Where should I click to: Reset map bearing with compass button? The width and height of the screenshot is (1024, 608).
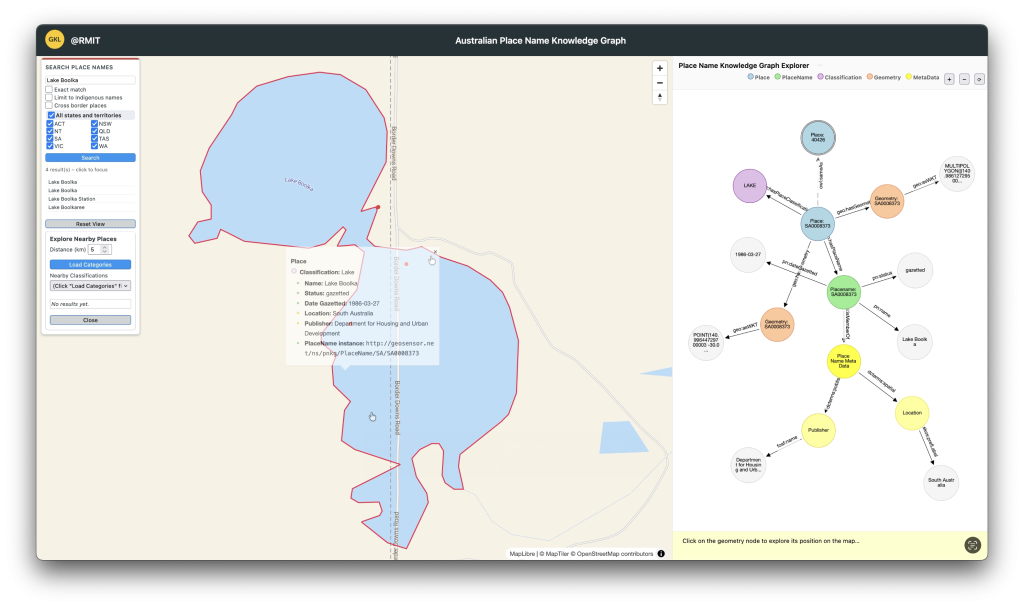[x=659, y=97]
